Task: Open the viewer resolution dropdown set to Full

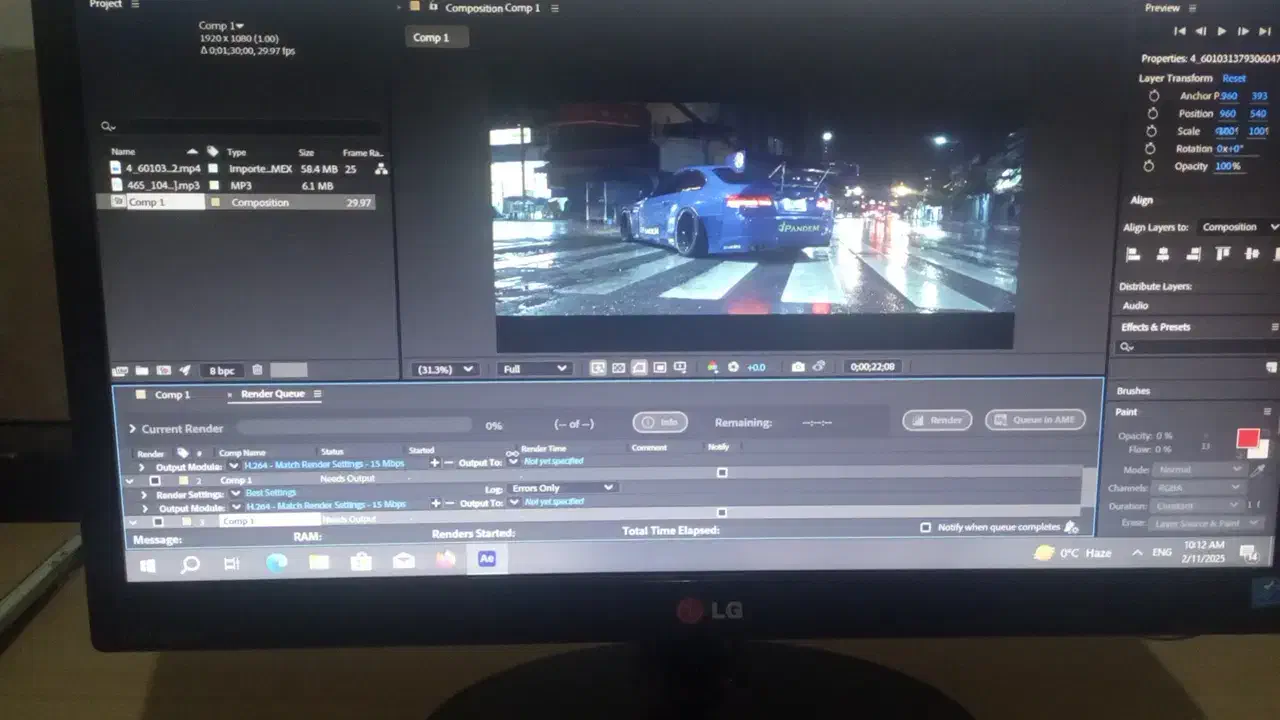Action: (x=535, y=369)
